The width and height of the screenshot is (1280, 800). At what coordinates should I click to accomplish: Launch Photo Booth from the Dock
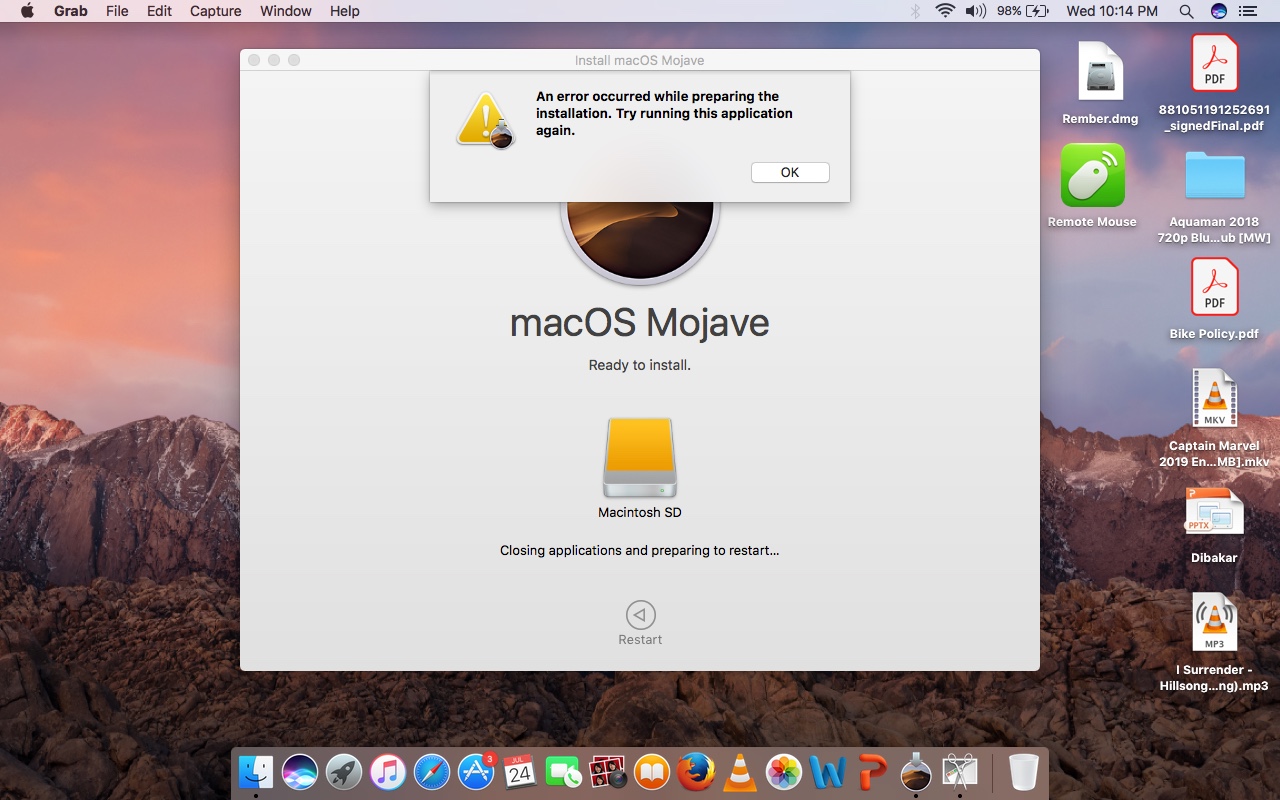coord(608,772)
